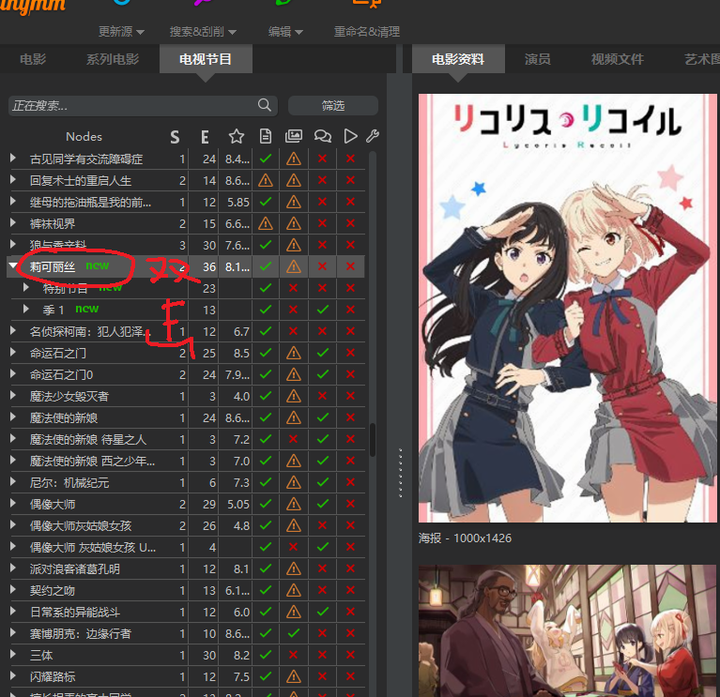Expand the 季 1 season node
The image size is (720, 697).
pyautogui.click(x=26, y=309)
